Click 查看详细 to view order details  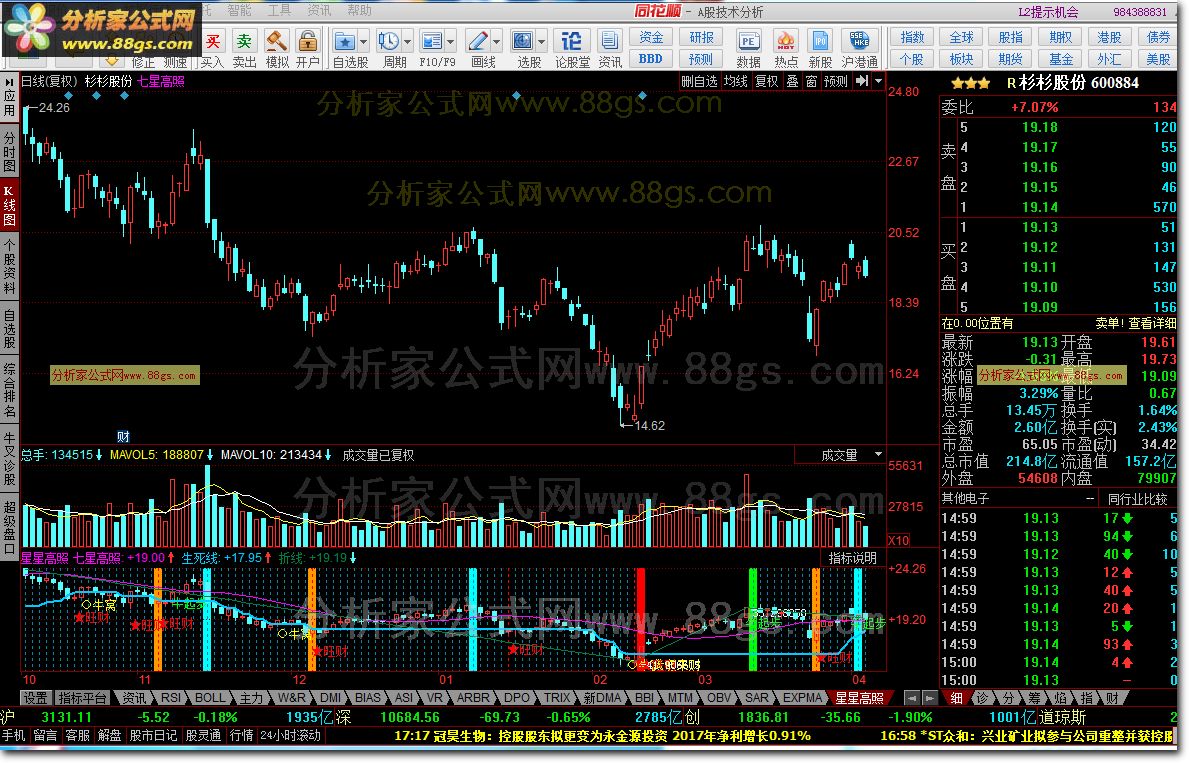(x=1152, y=323)
